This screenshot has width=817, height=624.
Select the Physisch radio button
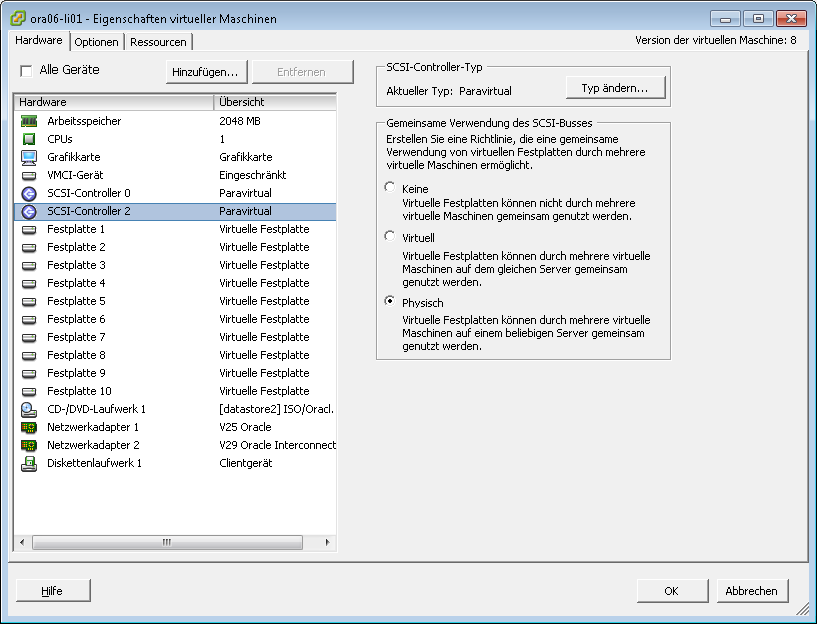(390, 302)
